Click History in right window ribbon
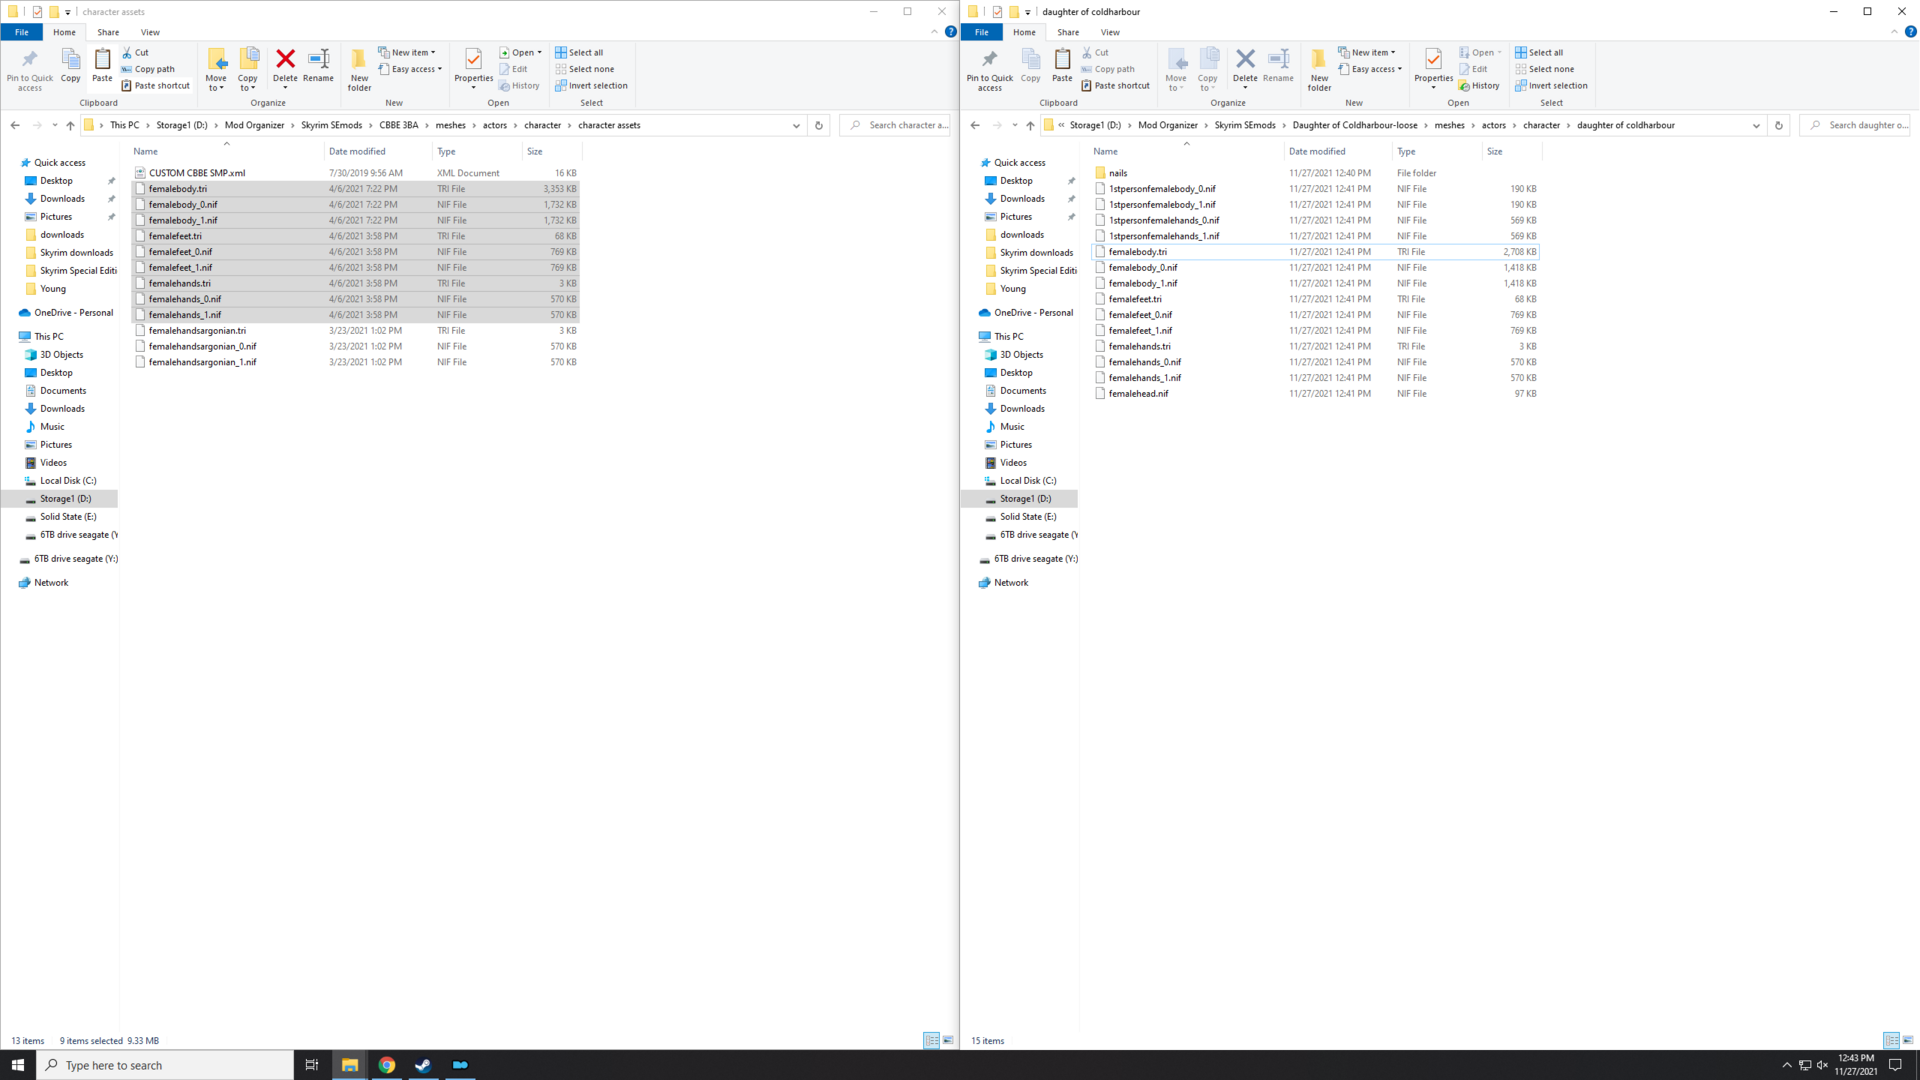Image resolution: width=1920 pixels, height=1080 pixels. click(1479, 86)
